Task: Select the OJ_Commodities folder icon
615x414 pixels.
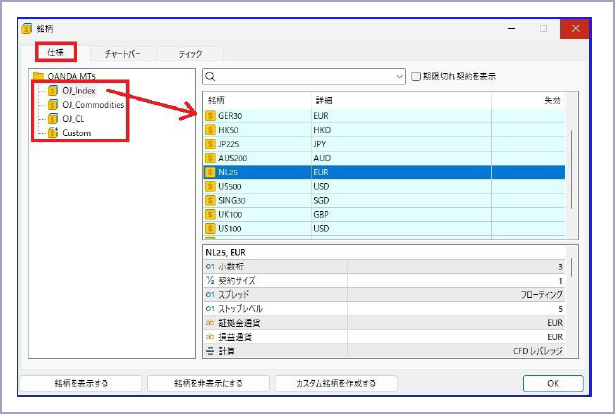Action: coord(53,105)
